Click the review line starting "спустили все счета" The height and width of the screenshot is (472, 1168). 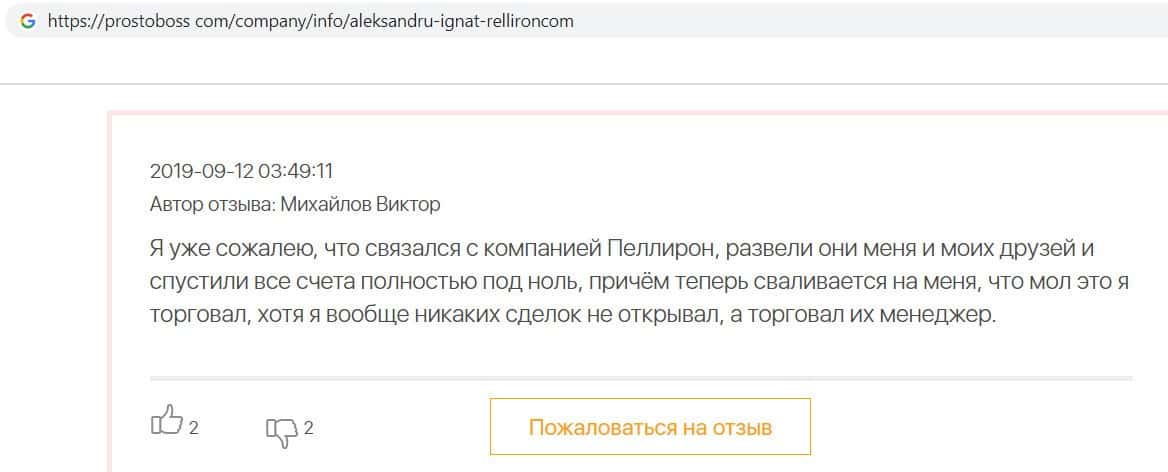639,282
